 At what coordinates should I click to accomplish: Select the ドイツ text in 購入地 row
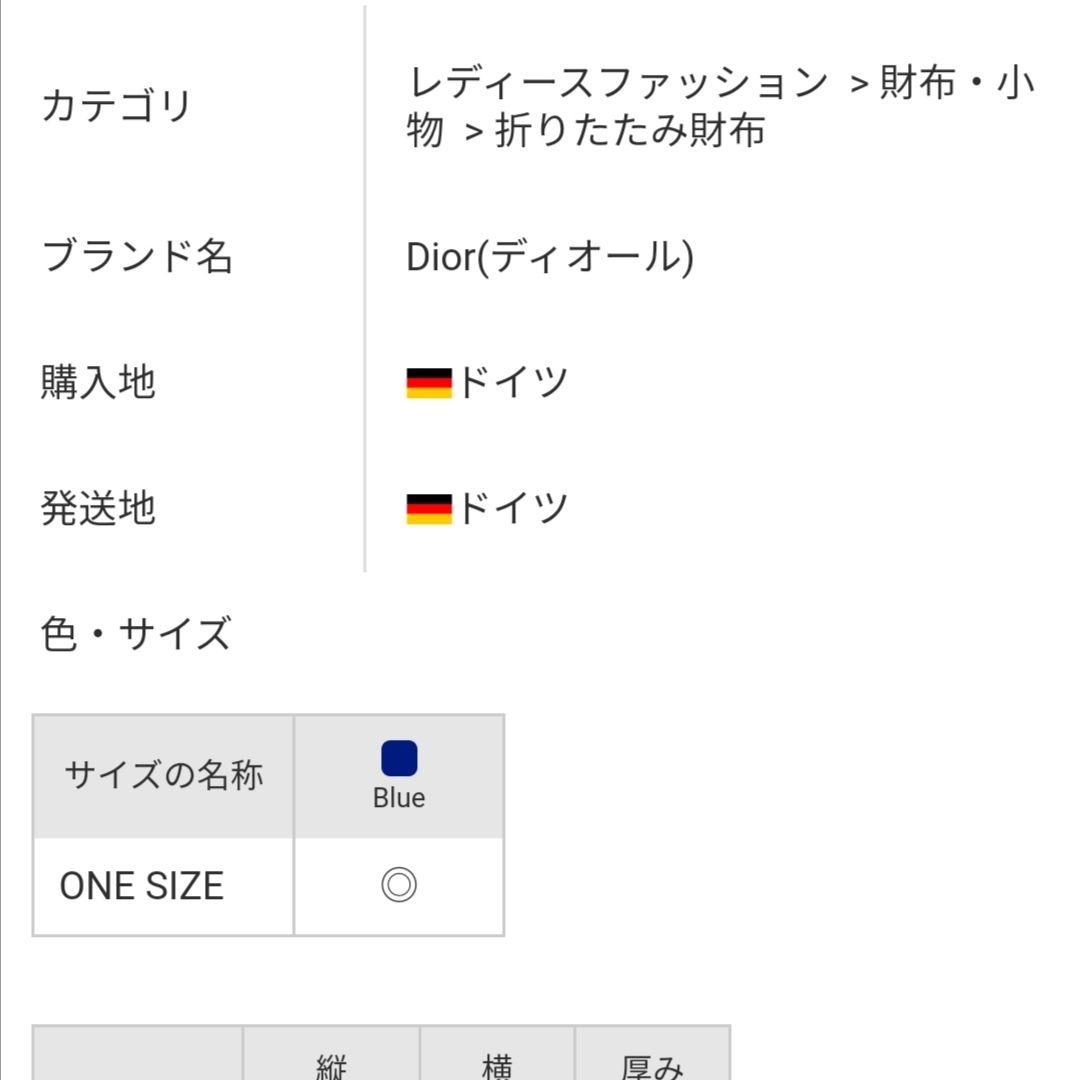tap(512, 382)
